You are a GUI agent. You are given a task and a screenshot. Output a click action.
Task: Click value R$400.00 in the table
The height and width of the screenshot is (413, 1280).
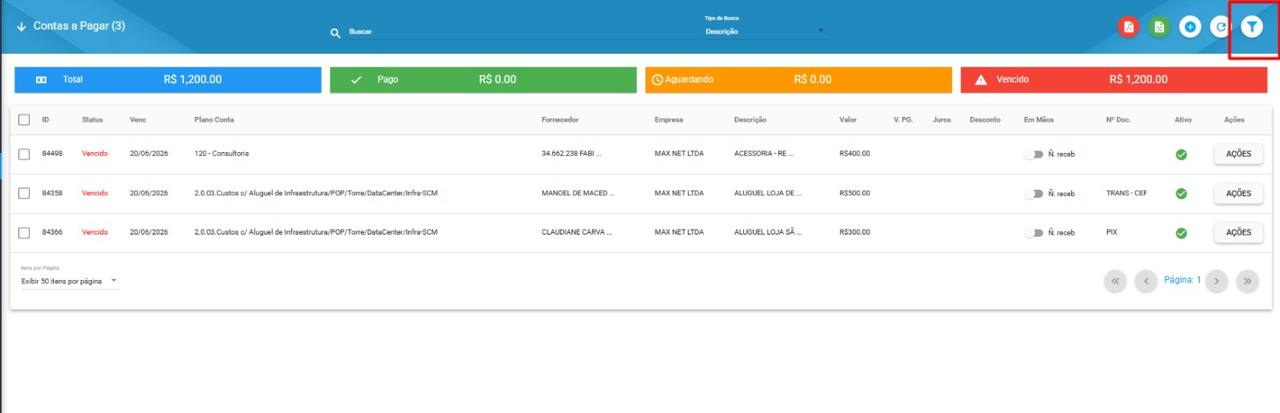[x=855, y=154]
